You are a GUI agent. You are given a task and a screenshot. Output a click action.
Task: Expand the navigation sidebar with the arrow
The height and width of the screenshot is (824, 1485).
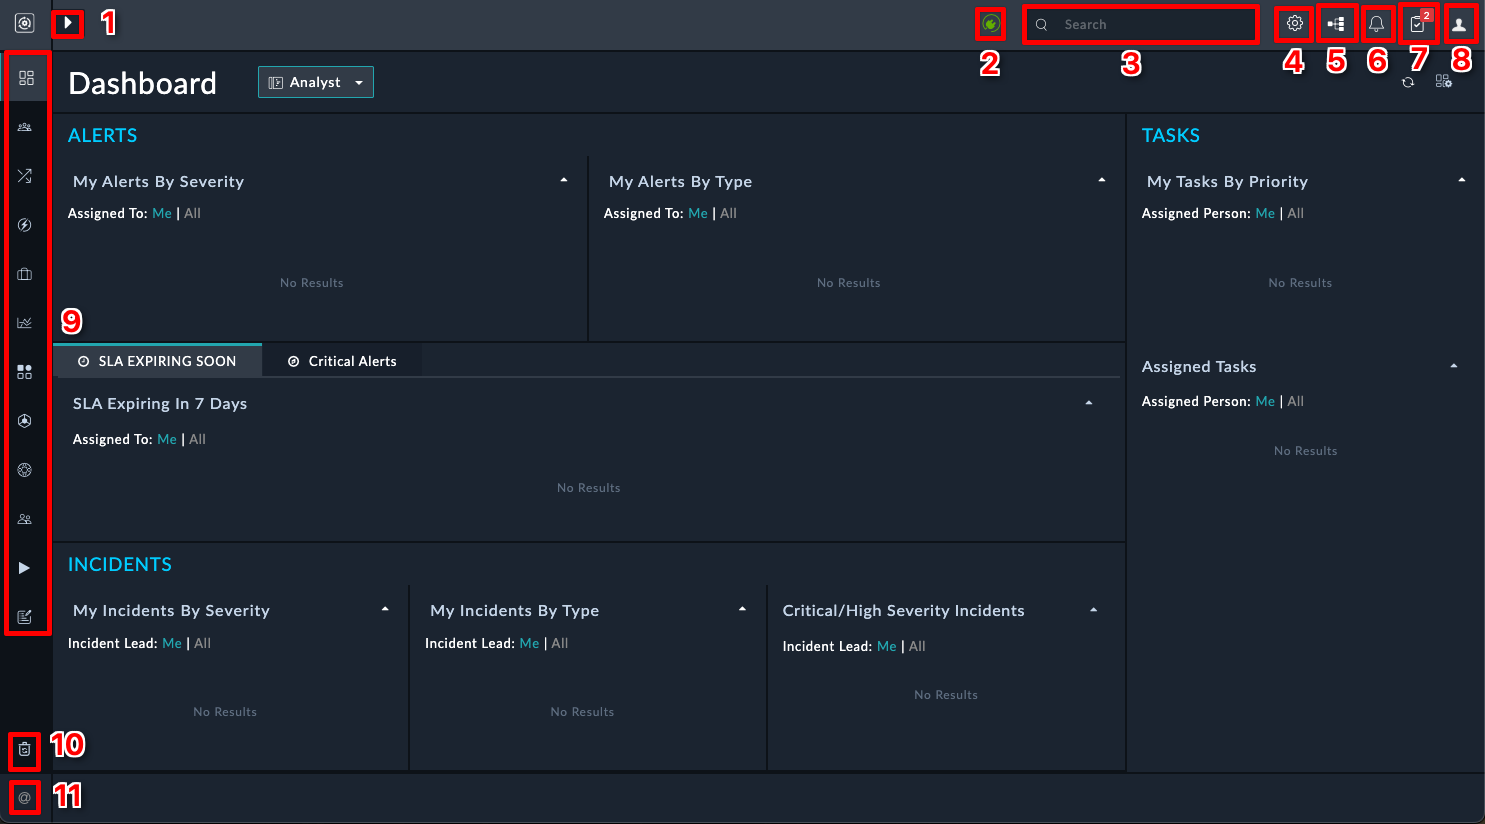click(67, 22)
